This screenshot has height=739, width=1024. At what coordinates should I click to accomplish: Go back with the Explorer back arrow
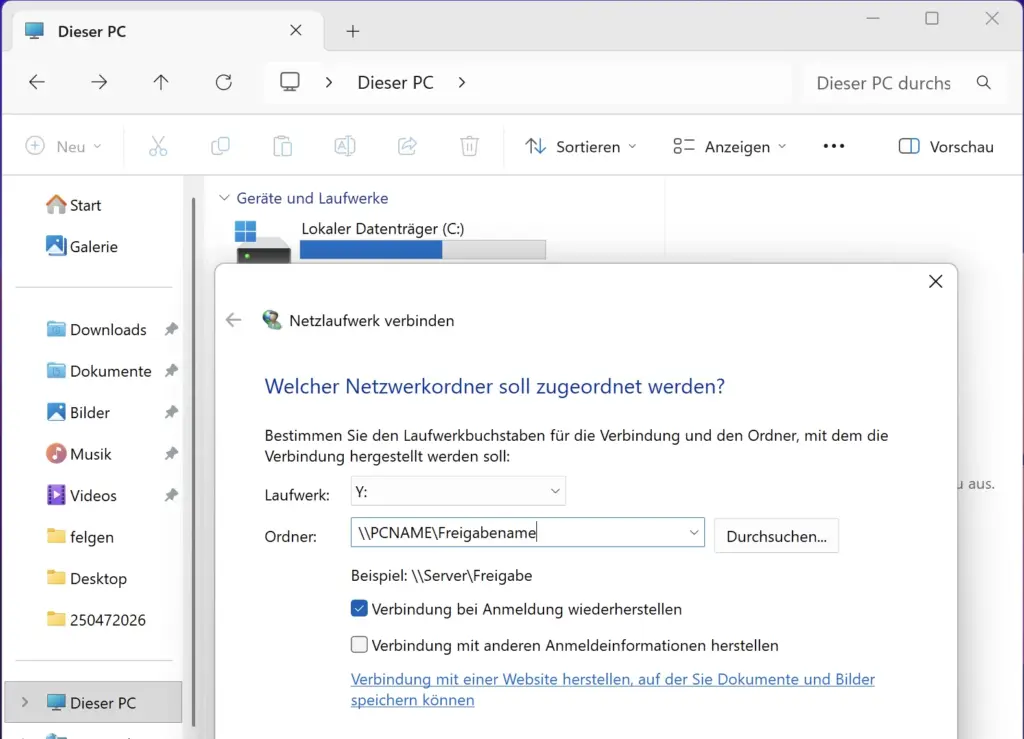[37, 82]
